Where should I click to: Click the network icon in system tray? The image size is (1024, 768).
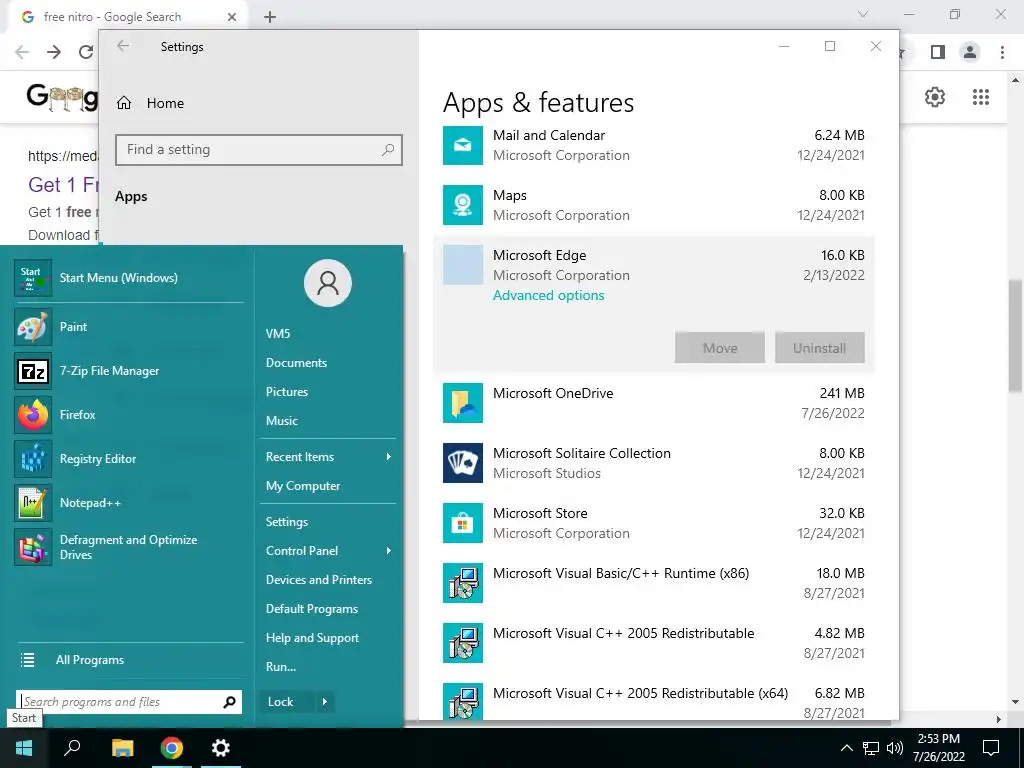pyautogui.click(x=871, y=748)
